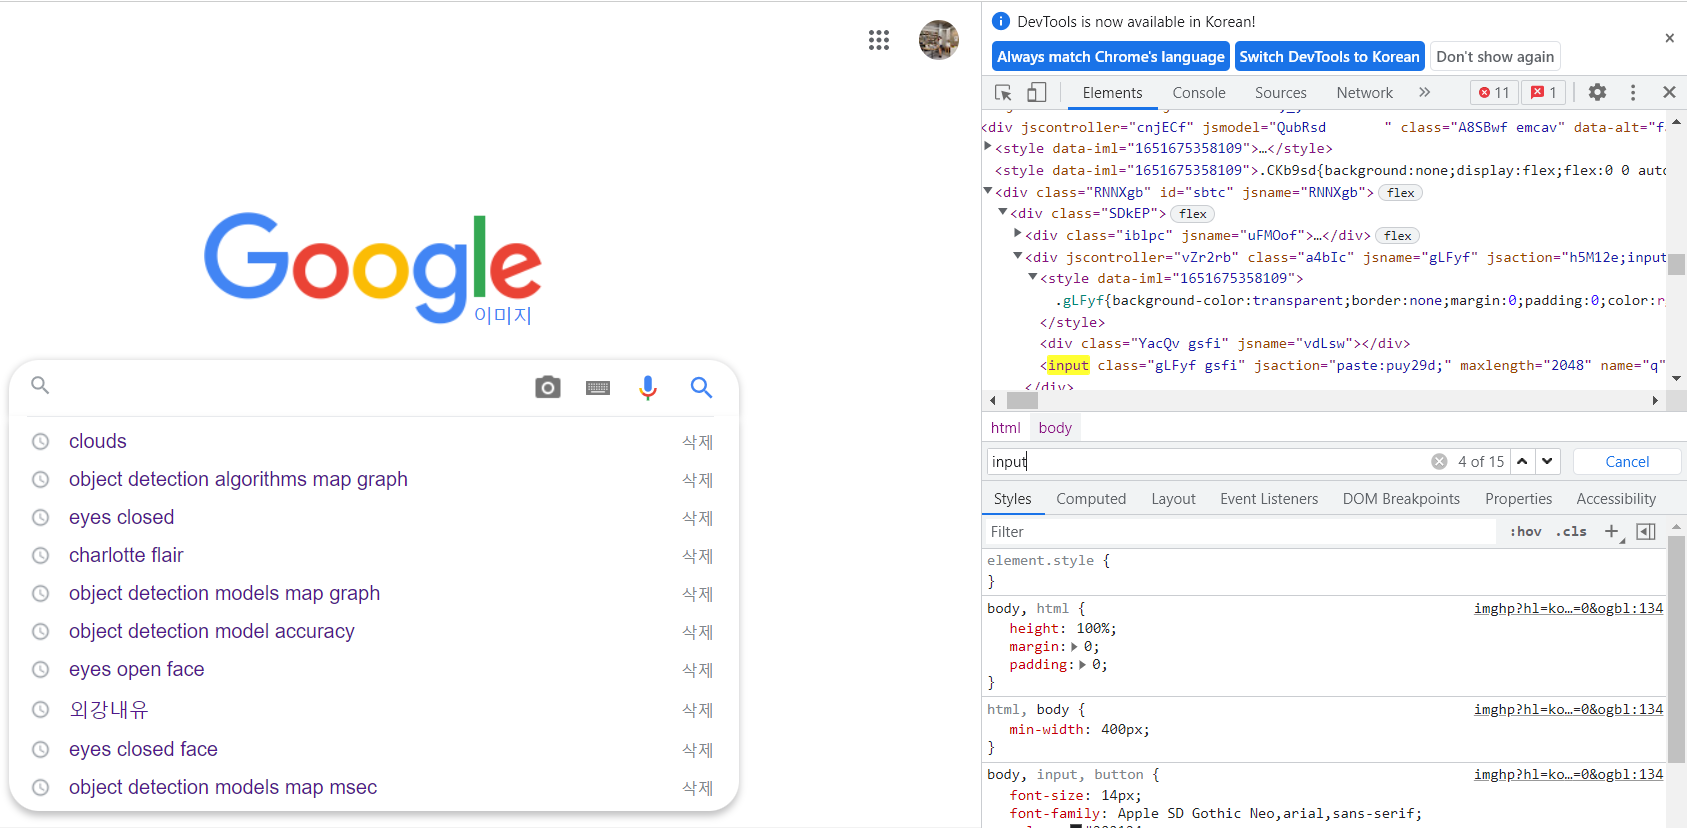Toggle the device toolbar
Screen dimensions: 1687x828
[x=1037, y=92]
